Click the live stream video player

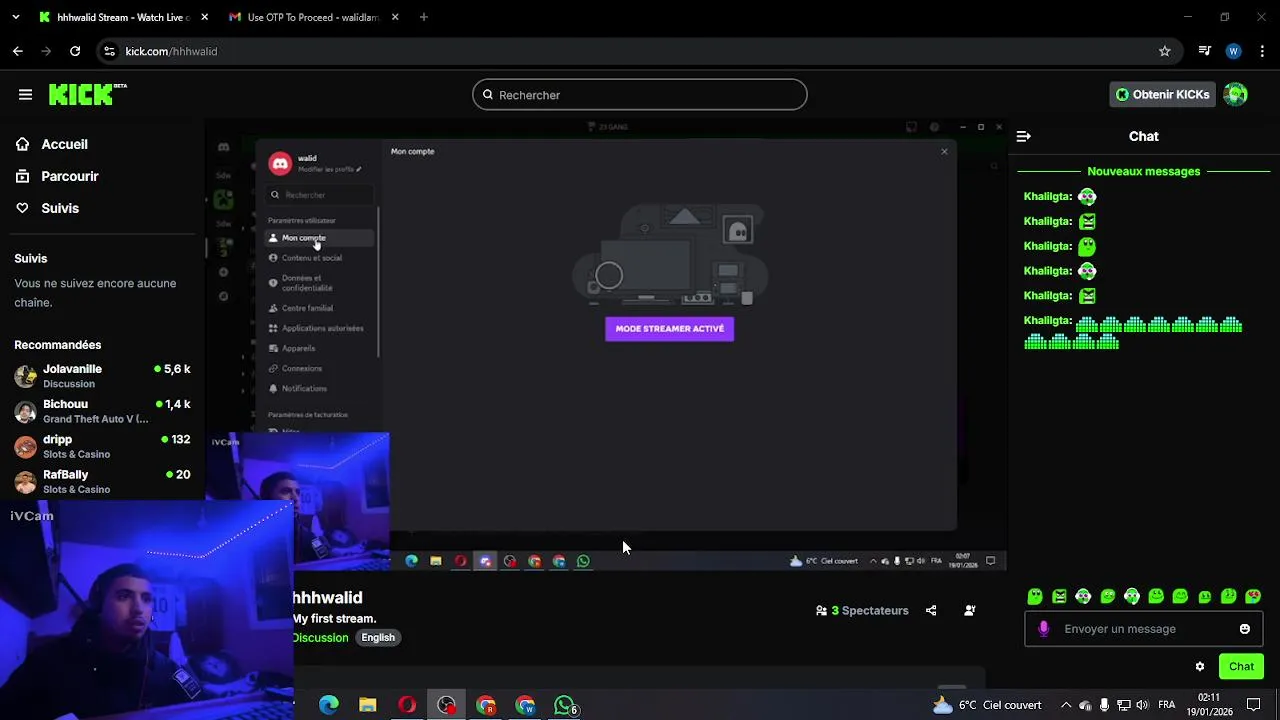[605, 345]
